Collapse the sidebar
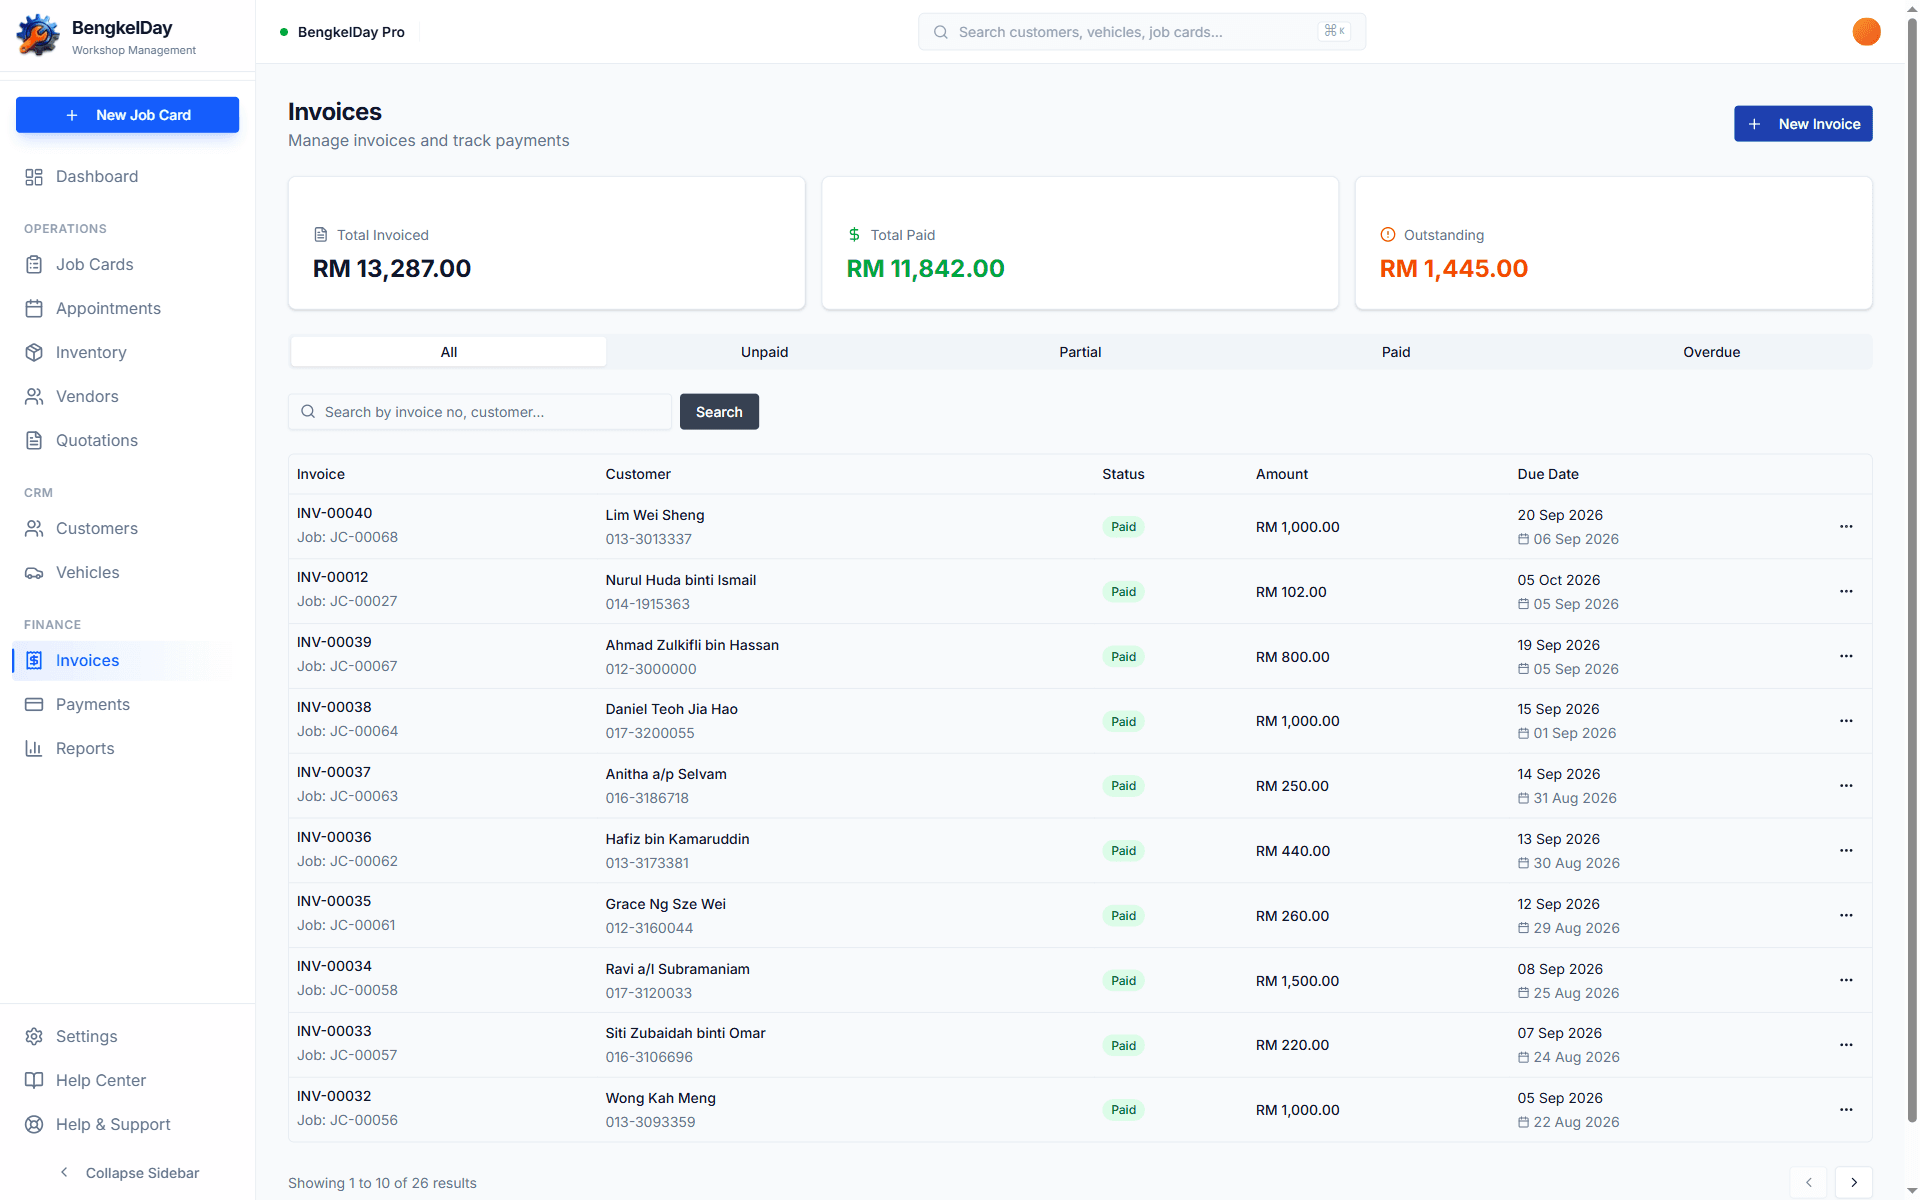Screen dimensions: 1920x1200 pos(128,1173)
